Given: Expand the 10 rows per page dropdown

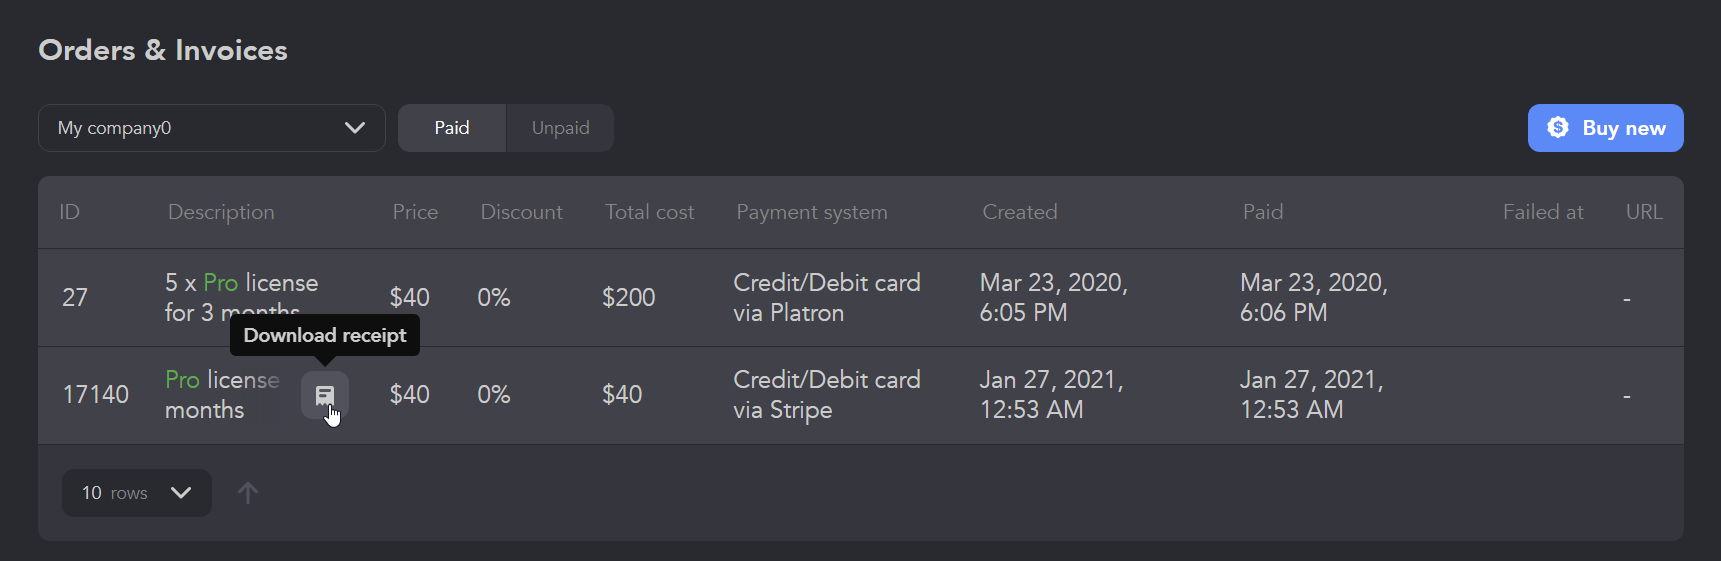Looking at the screenshot, I should coord(137,493).
